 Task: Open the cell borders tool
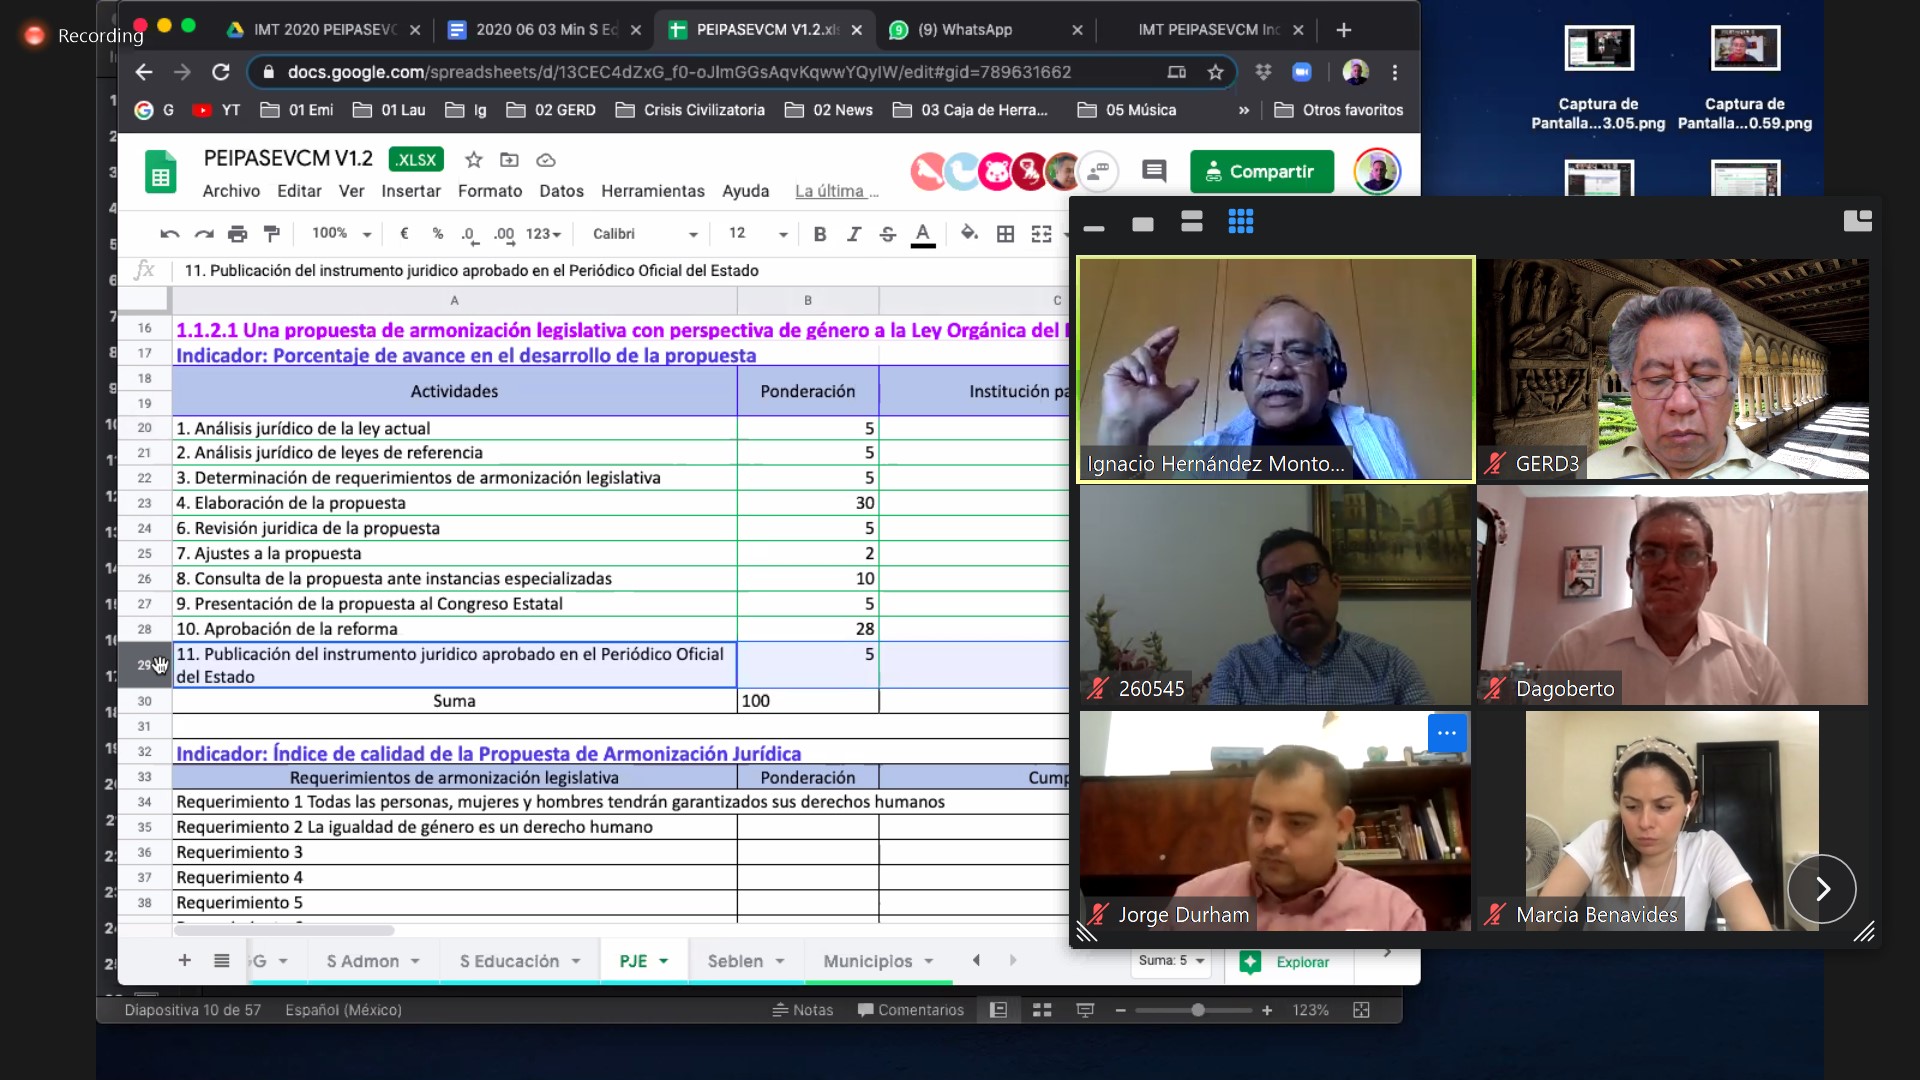coord(1006,234)
